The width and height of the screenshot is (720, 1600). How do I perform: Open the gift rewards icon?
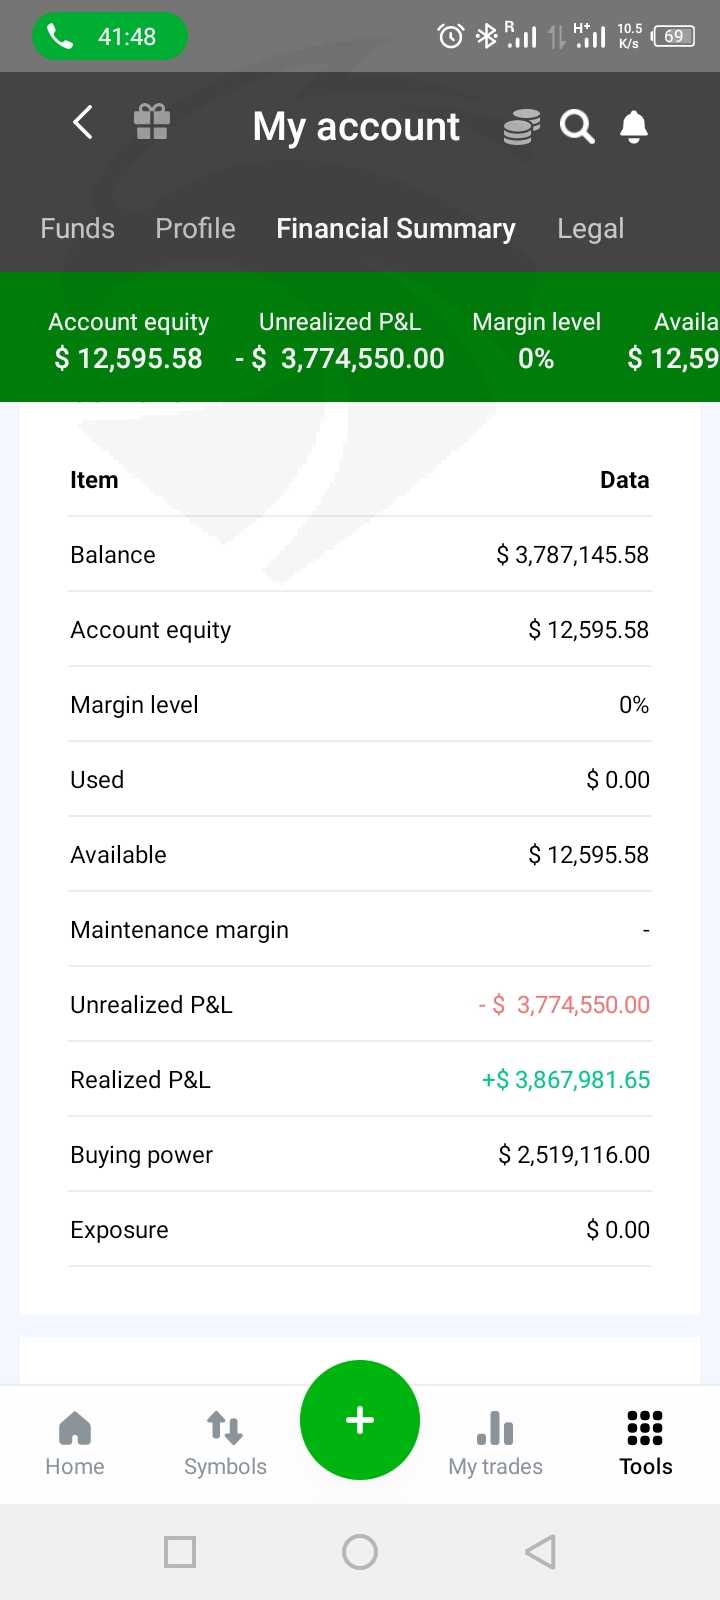[152, 124]
